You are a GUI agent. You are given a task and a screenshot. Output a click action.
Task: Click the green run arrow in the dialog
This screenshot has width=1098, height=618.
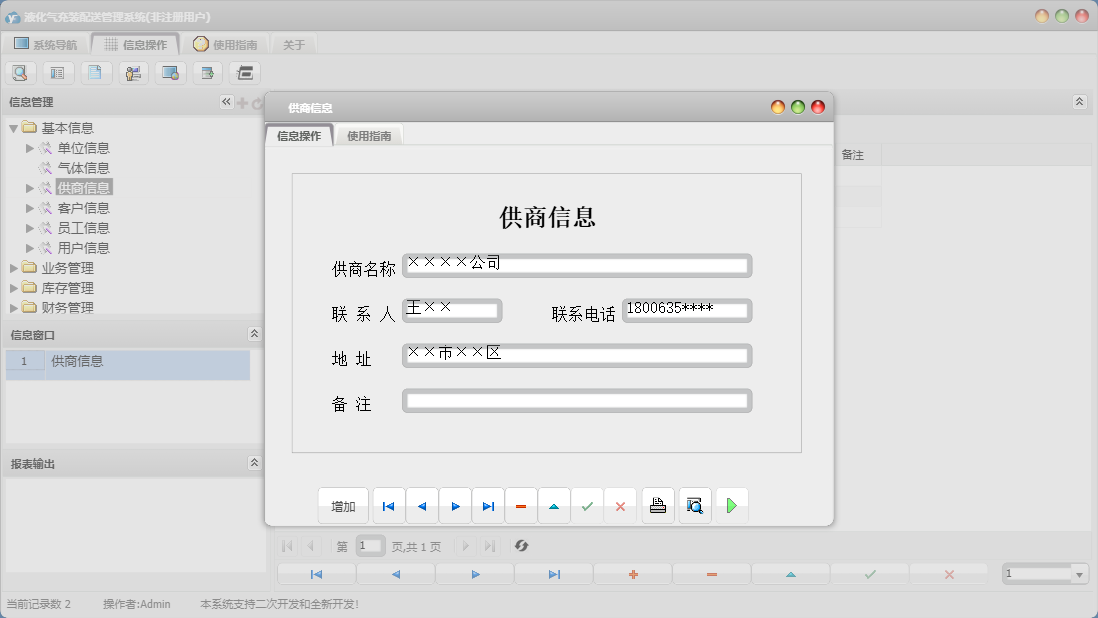tap(732, 505)
